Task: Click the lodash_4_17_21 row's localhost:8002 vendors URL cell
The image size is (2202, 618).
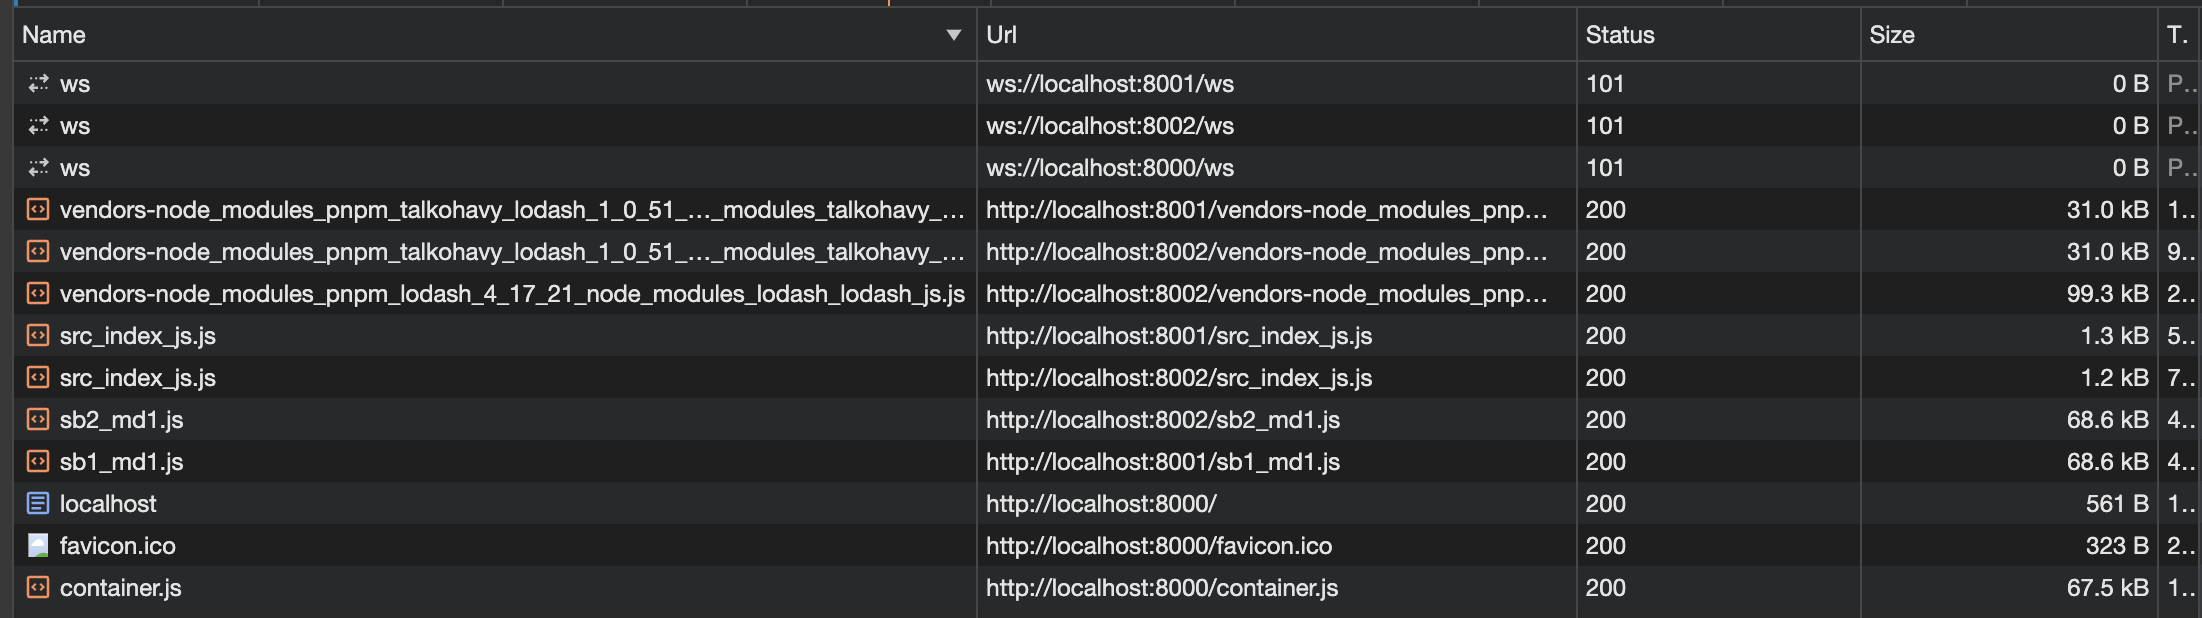Action: click(1276, 294)
